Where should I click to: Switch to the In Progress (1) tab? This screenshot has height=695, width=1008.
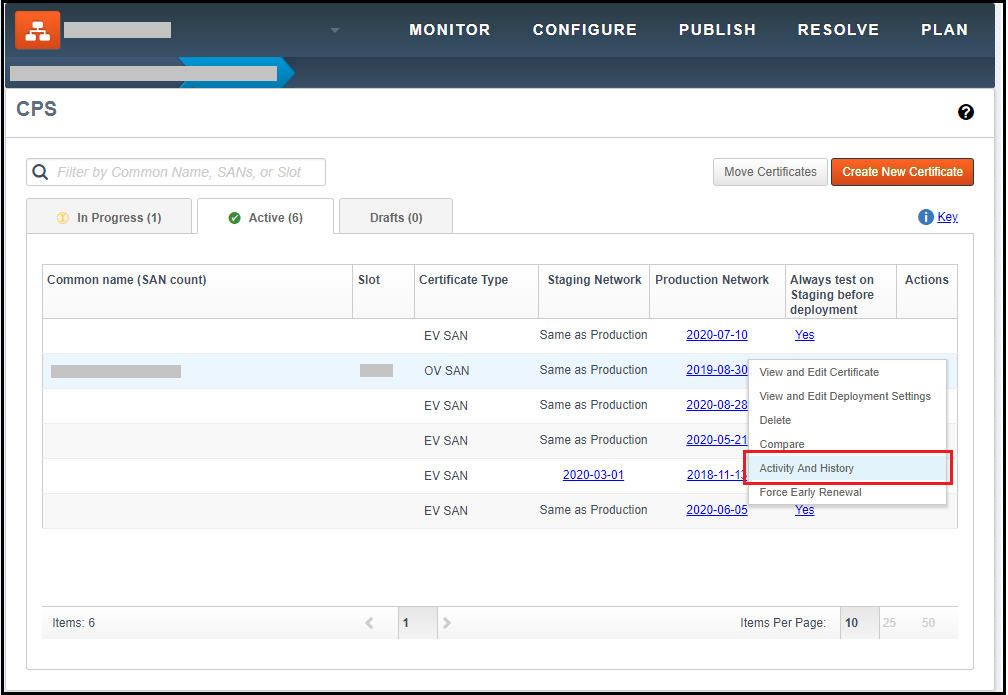(109, 217)
